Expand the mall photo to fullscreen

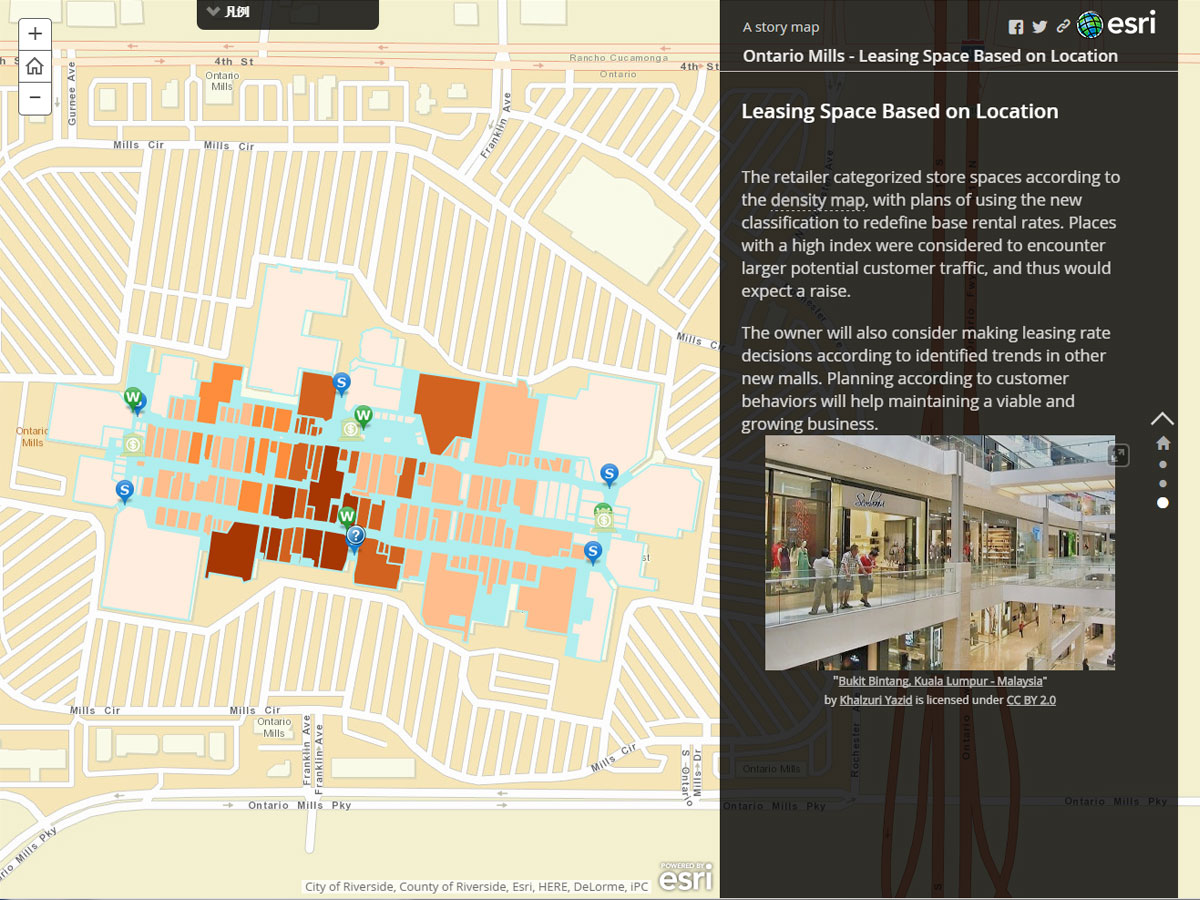[1118, 455]
